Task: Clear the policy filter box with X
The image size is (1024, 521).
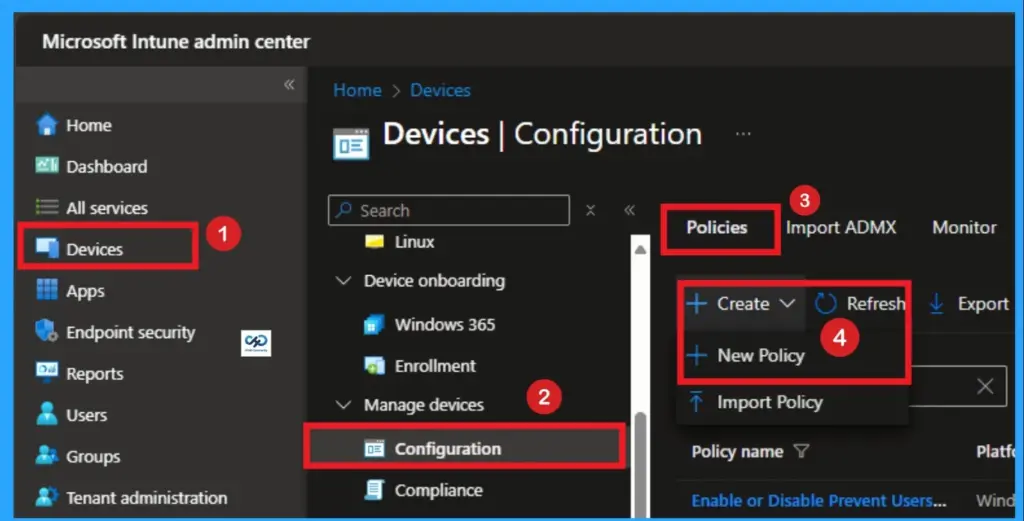Action: (985, 386)
